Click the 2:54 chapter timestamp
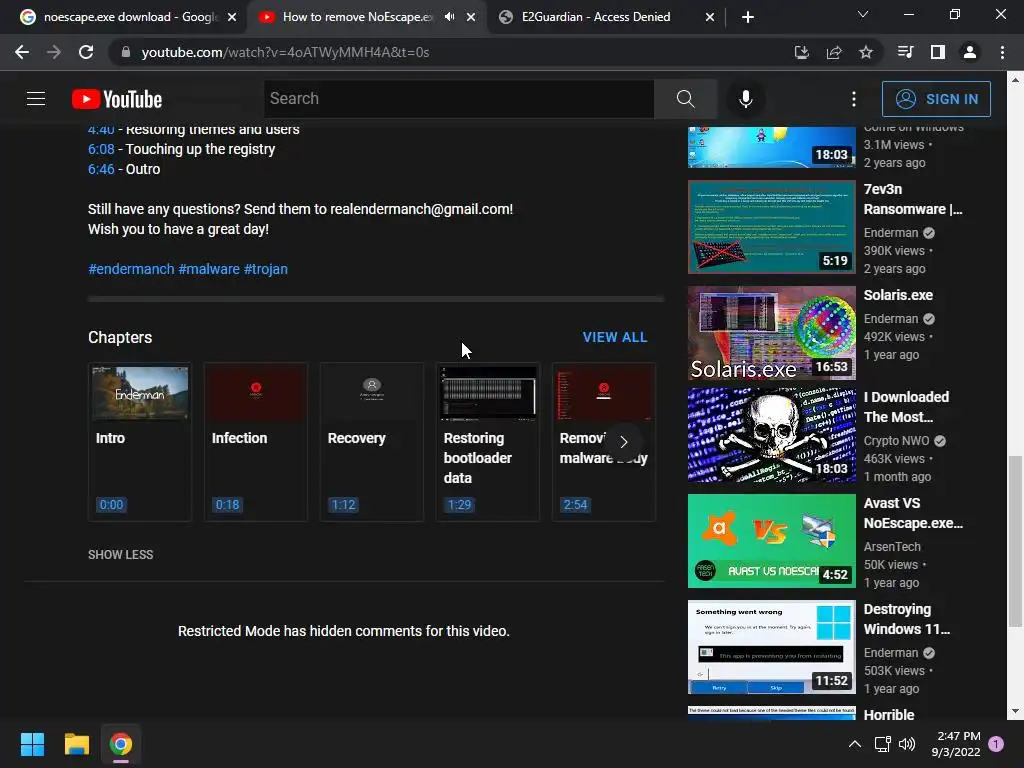 575,505
